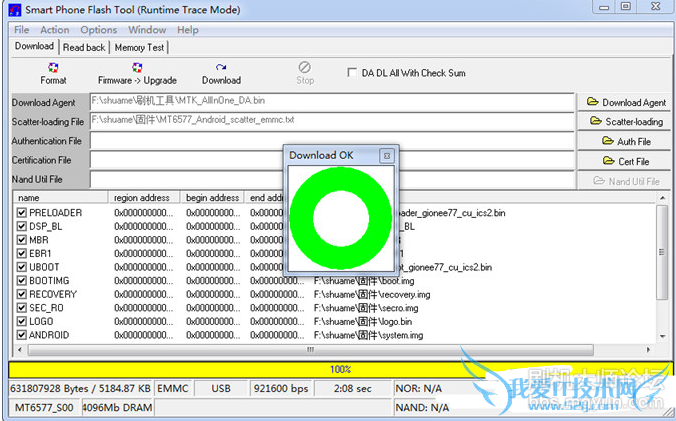Close the Download OK popup
This screenshot has height=421, width=676.
click(x=387, y=156)
